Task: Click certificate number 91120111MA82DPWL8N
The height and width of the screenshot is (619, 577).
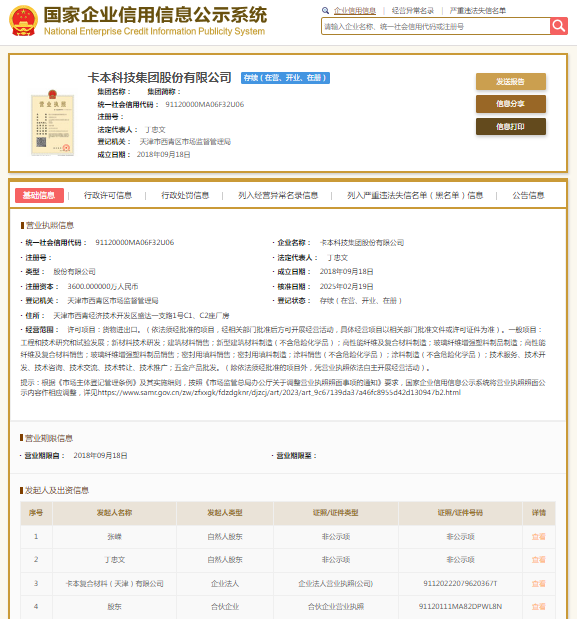Action: click(x=460, y=606)
